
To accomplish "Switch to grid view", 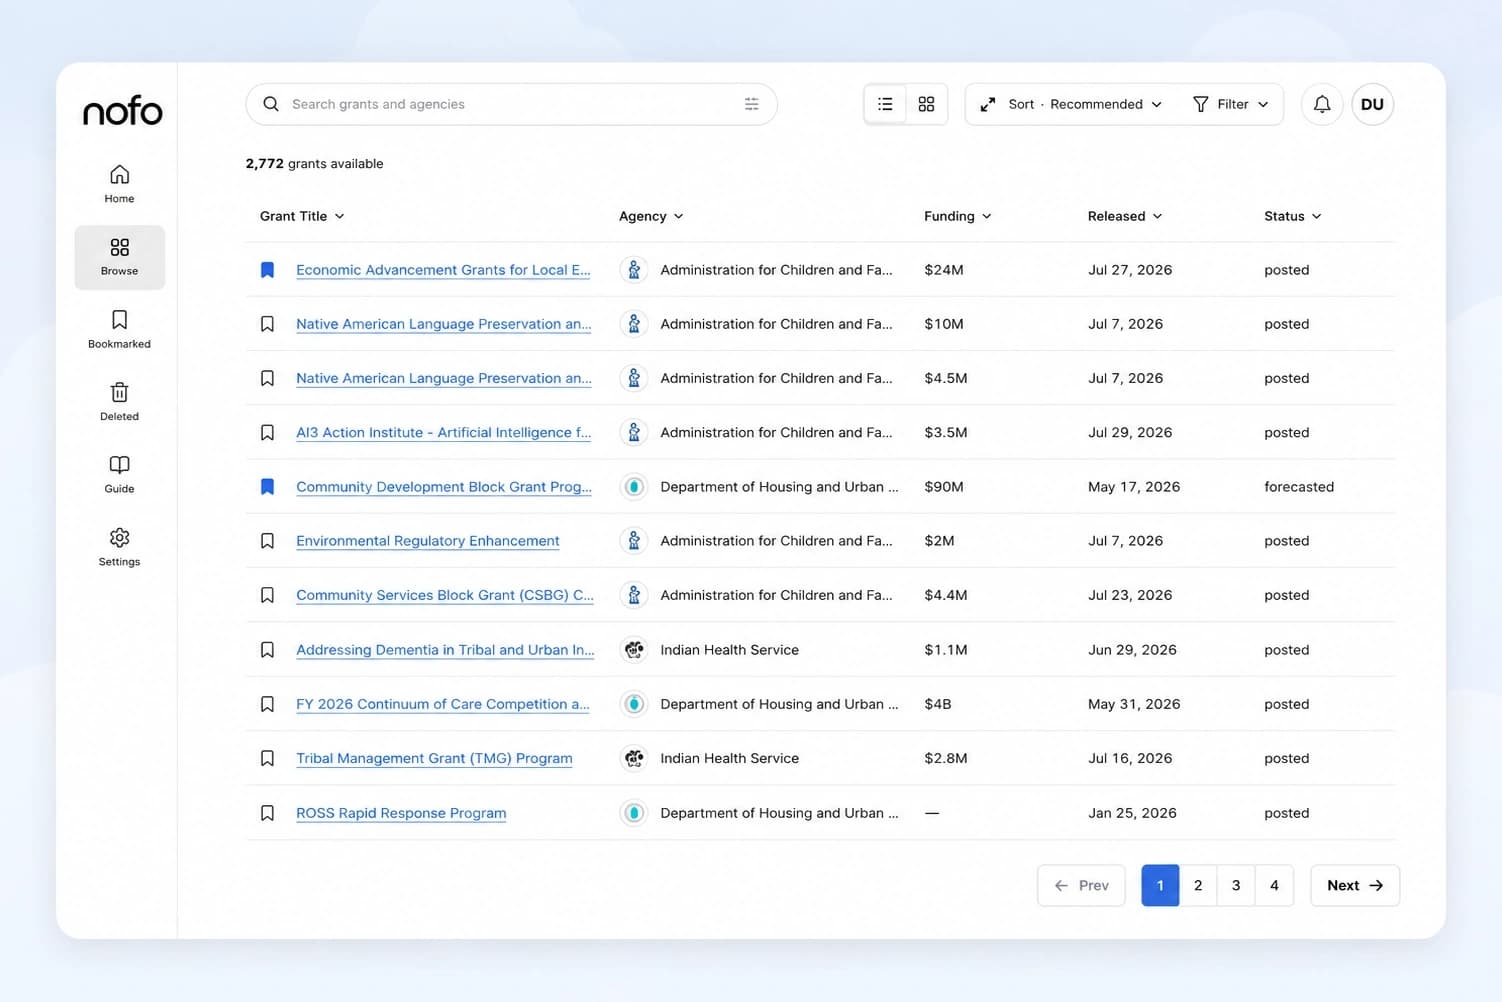I will click(926, 104).
